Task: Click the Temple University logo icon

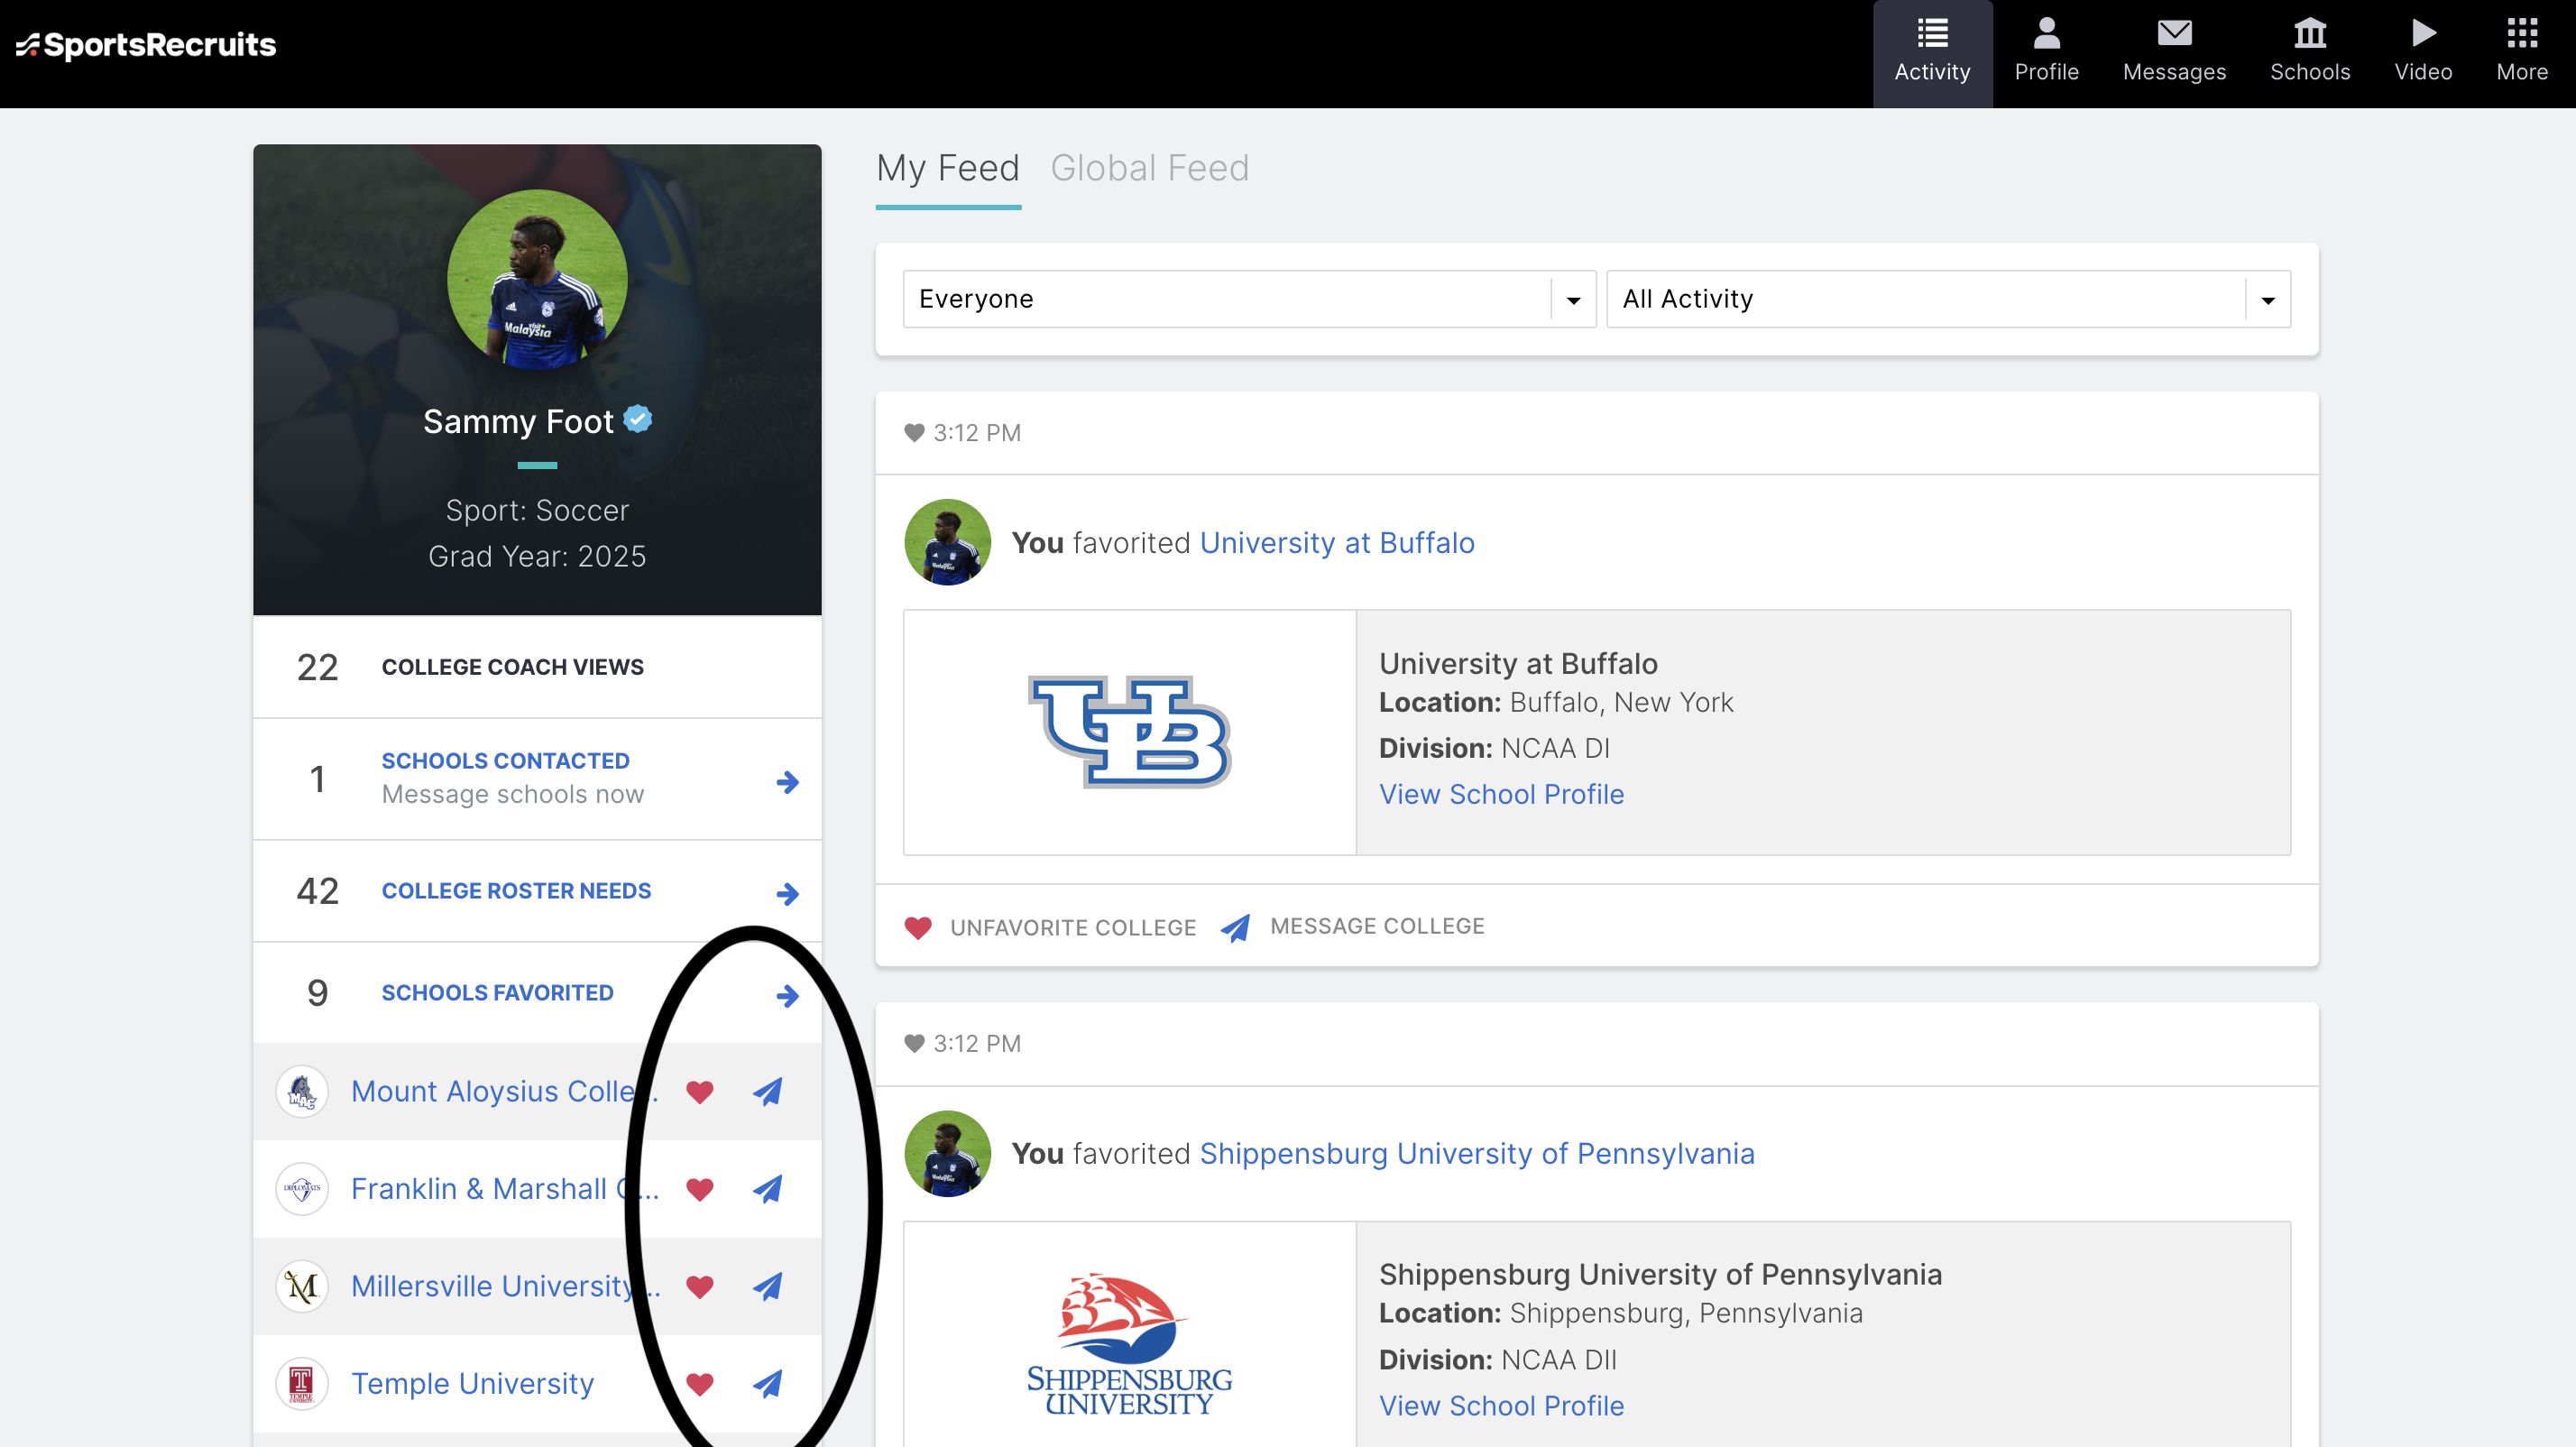Action: point(302,1383)
